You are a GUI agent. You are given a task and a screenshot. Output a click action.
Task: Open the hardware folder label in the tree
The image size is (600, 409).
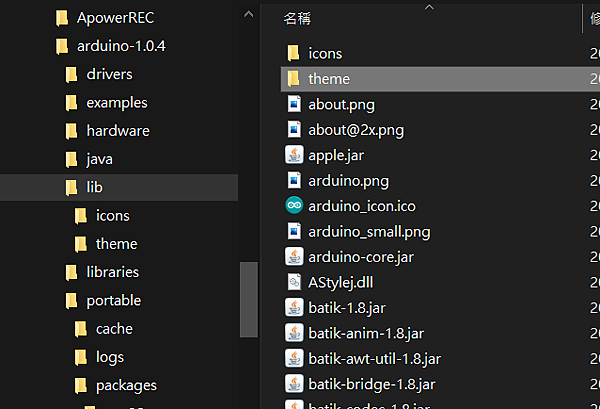click(118, 131)
